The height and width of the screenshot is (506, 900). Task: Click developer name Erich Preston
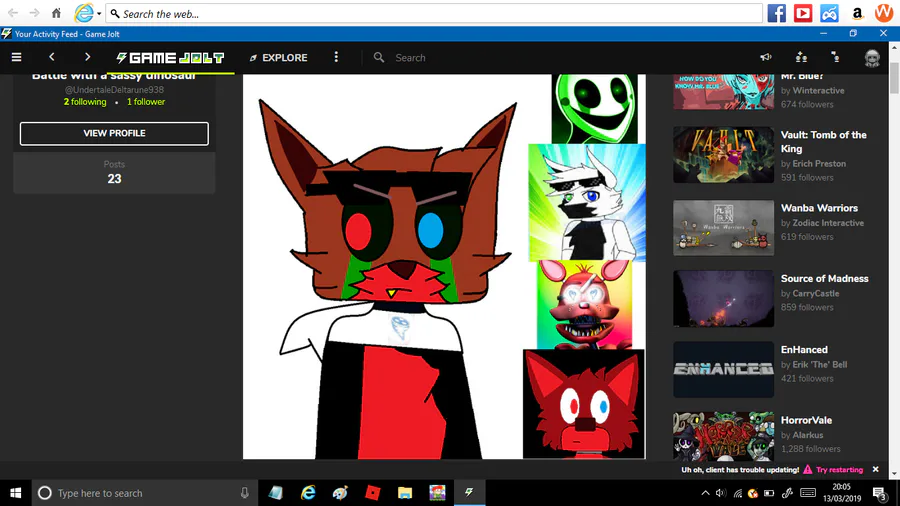(x=819, y=164)
